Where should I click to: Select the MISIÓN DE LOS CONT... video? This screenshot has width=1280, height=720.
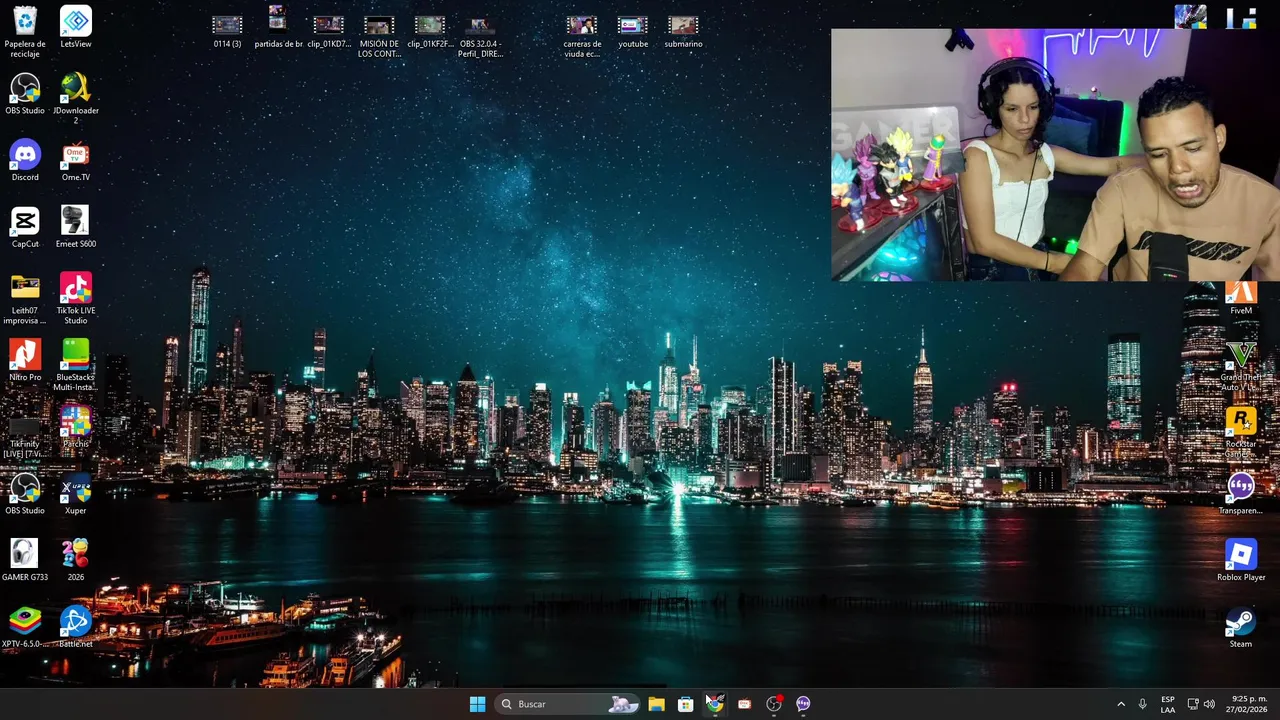[x=379, y=36]
